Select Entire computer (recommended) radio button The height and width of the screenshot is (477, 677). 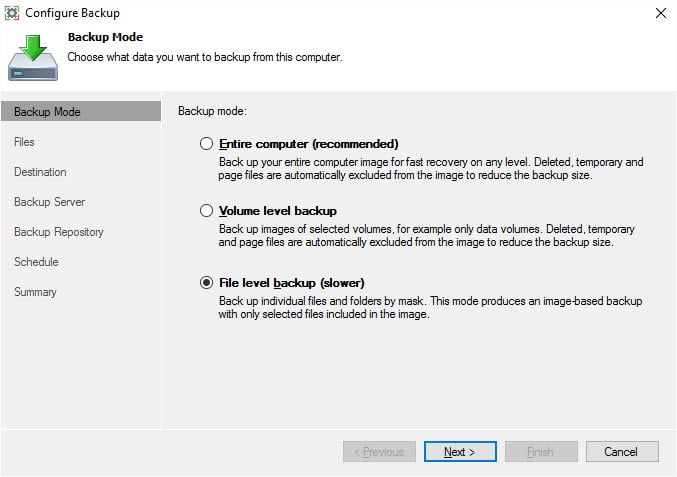click(206, 143)
